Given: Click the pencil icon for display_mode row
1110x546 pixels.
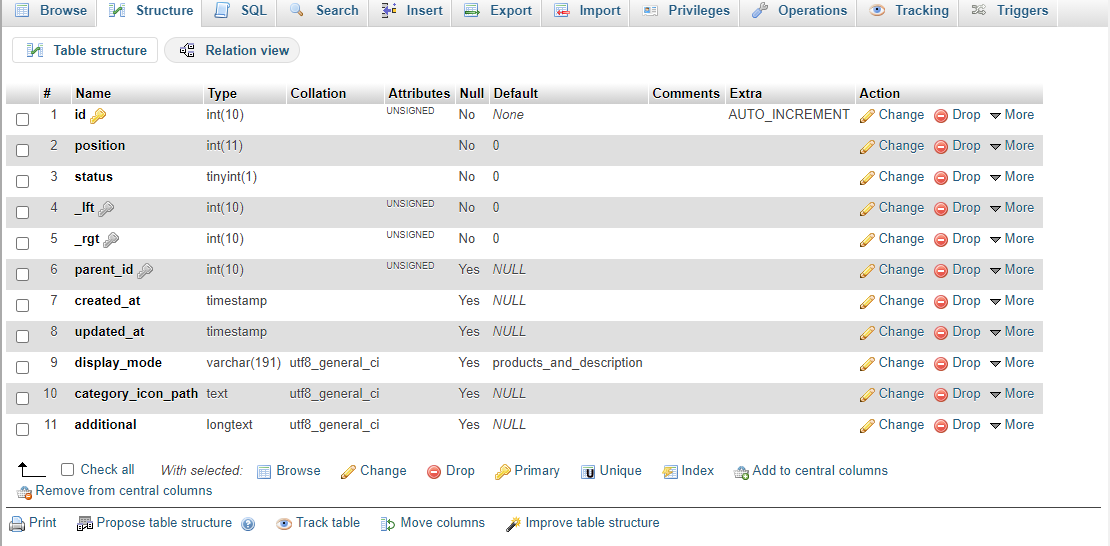Looking at the screenshot, I should [x=867, y=364].
